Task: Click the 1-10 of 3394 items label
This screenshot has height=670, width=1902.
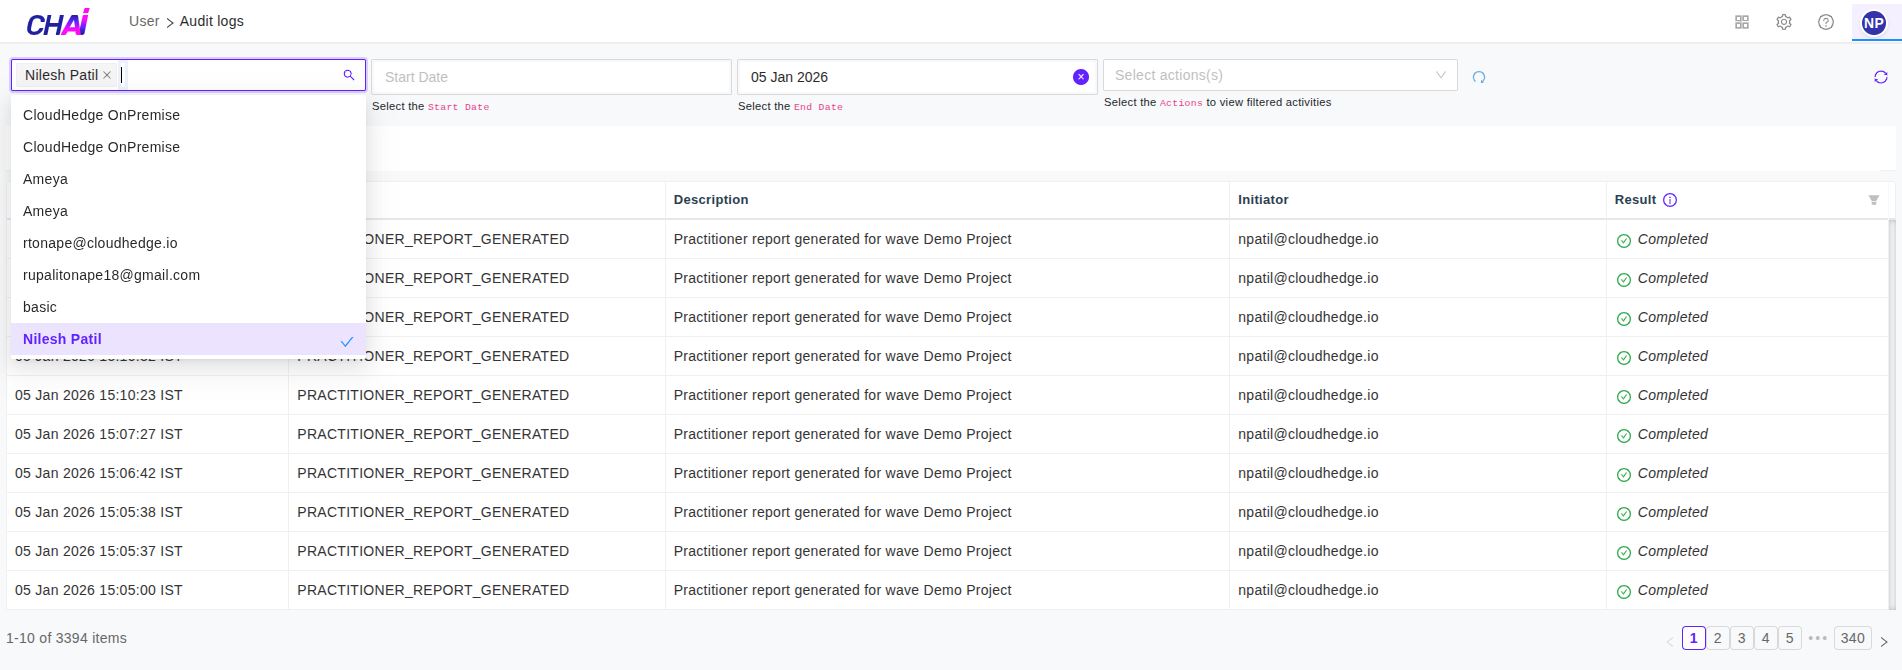Action: coord(67,638)
